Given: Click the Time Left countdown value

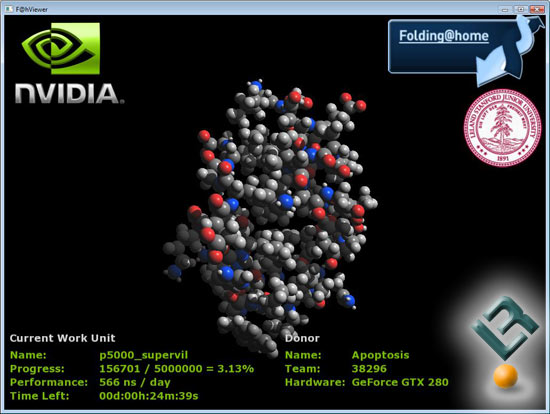Looking at the screenshot, I should coord(149,396).
